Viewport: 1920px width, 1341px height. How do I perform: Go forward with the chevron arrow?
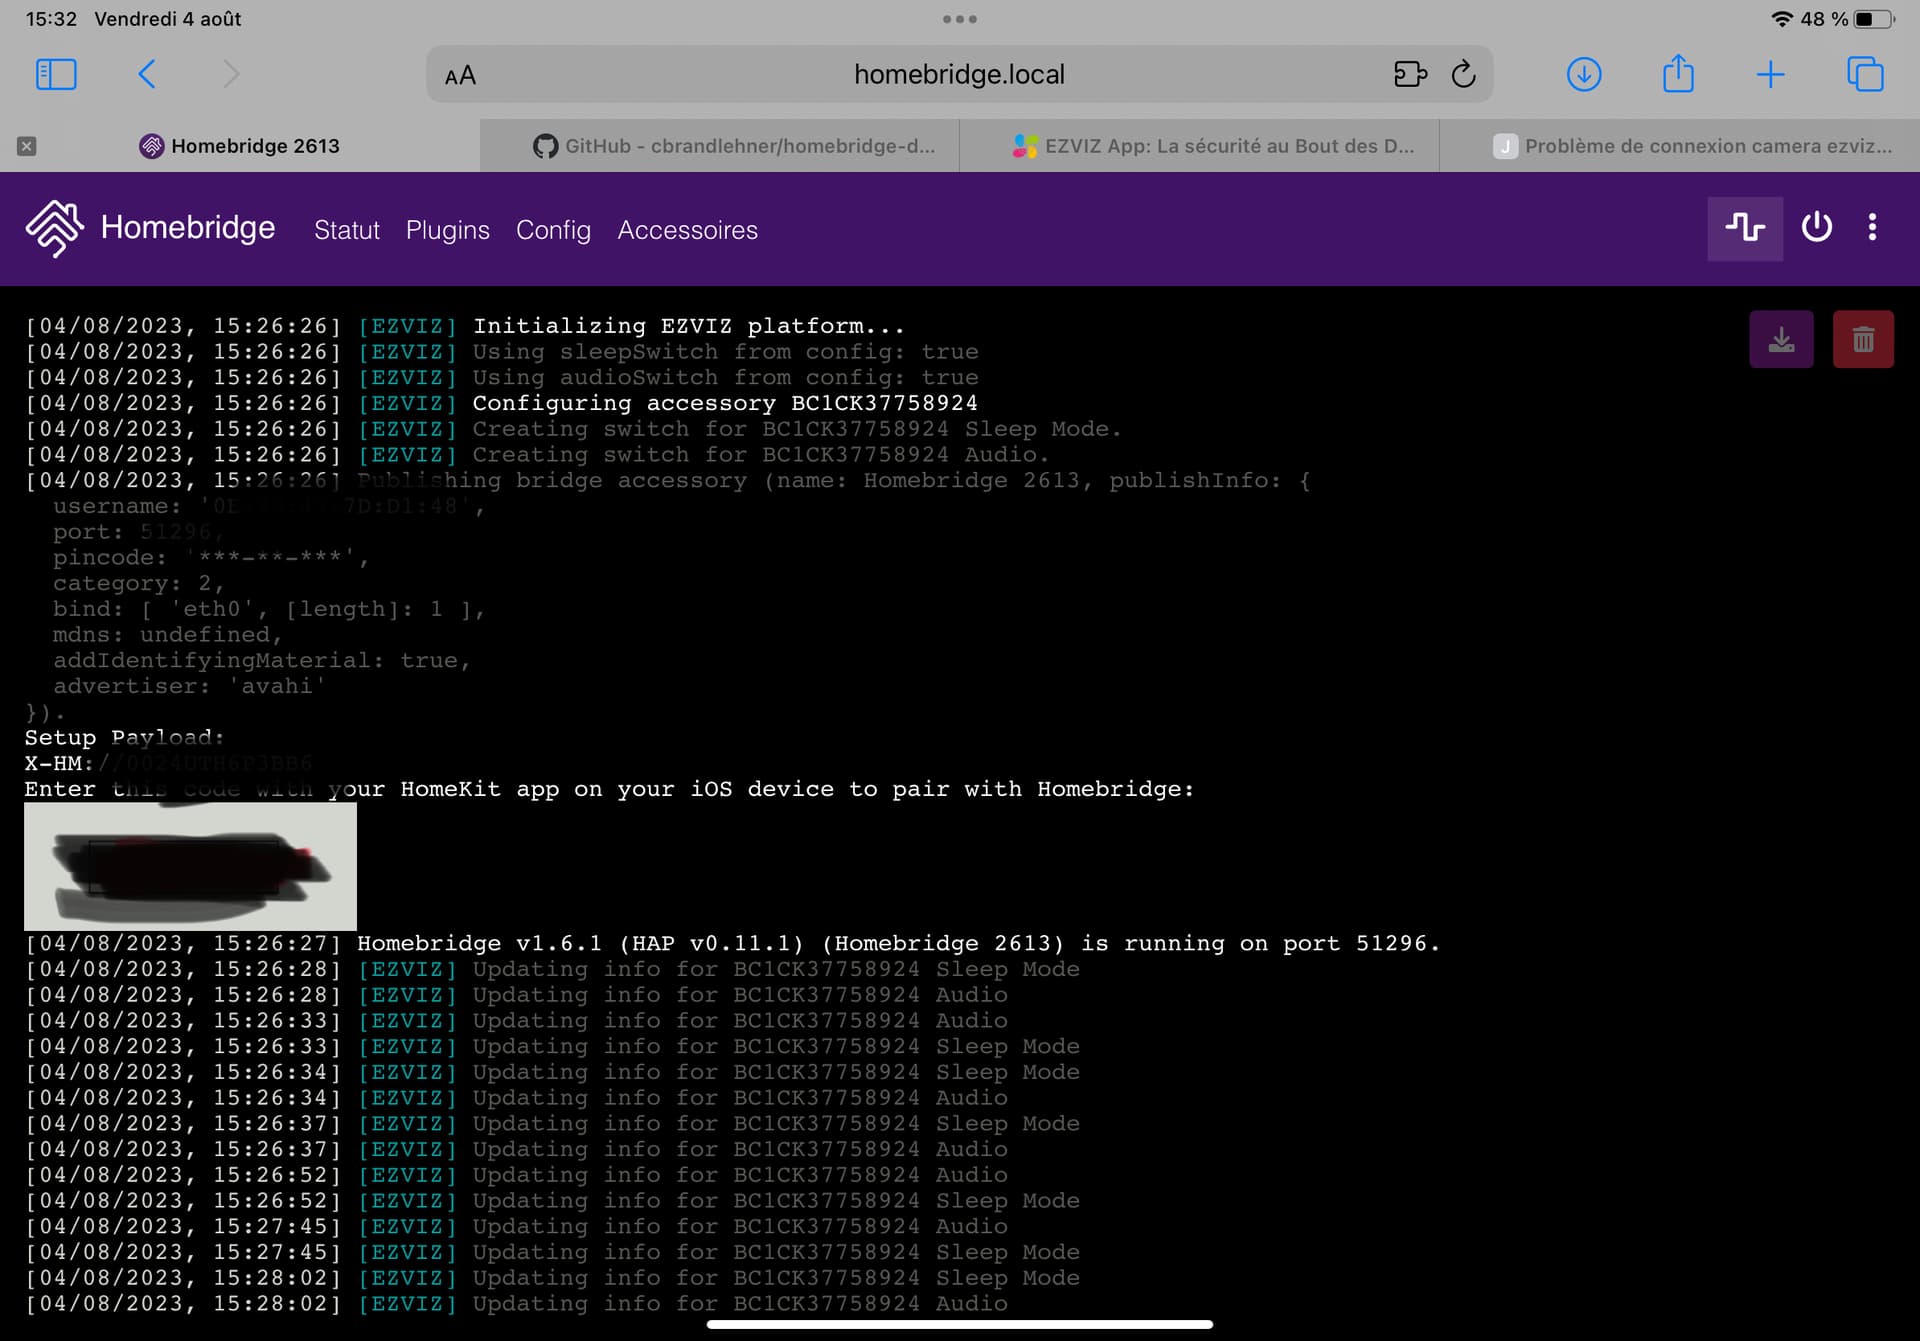(x=231, y=74)
